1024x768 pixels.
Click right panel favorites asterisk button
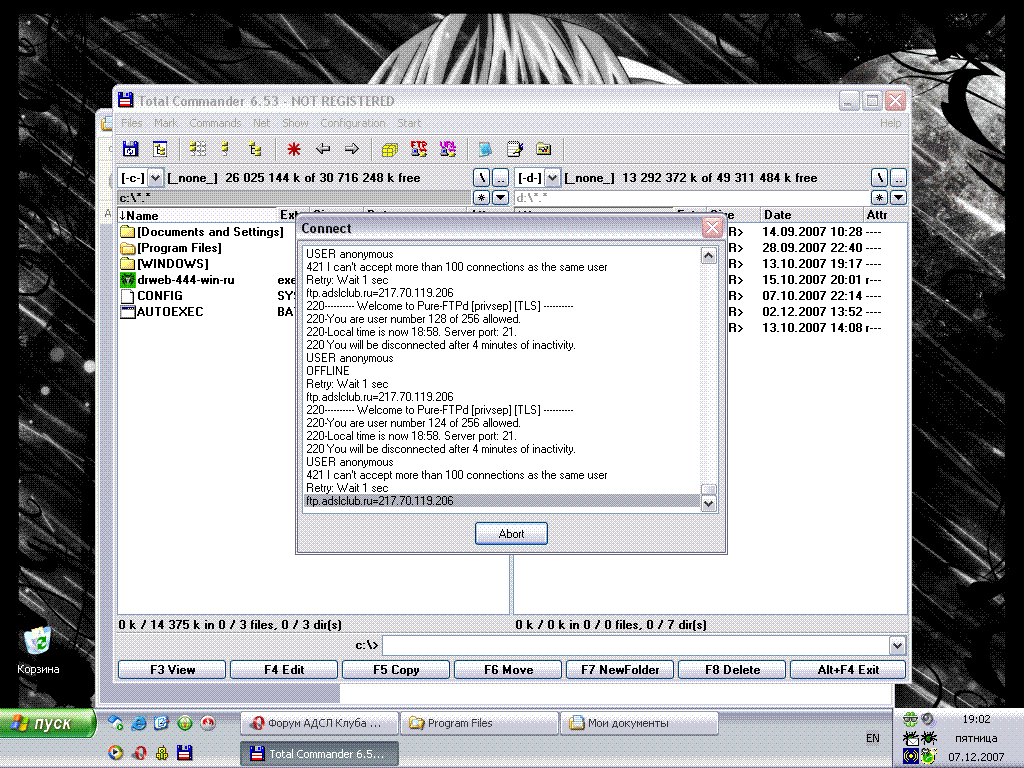click(x=880, y=197)
